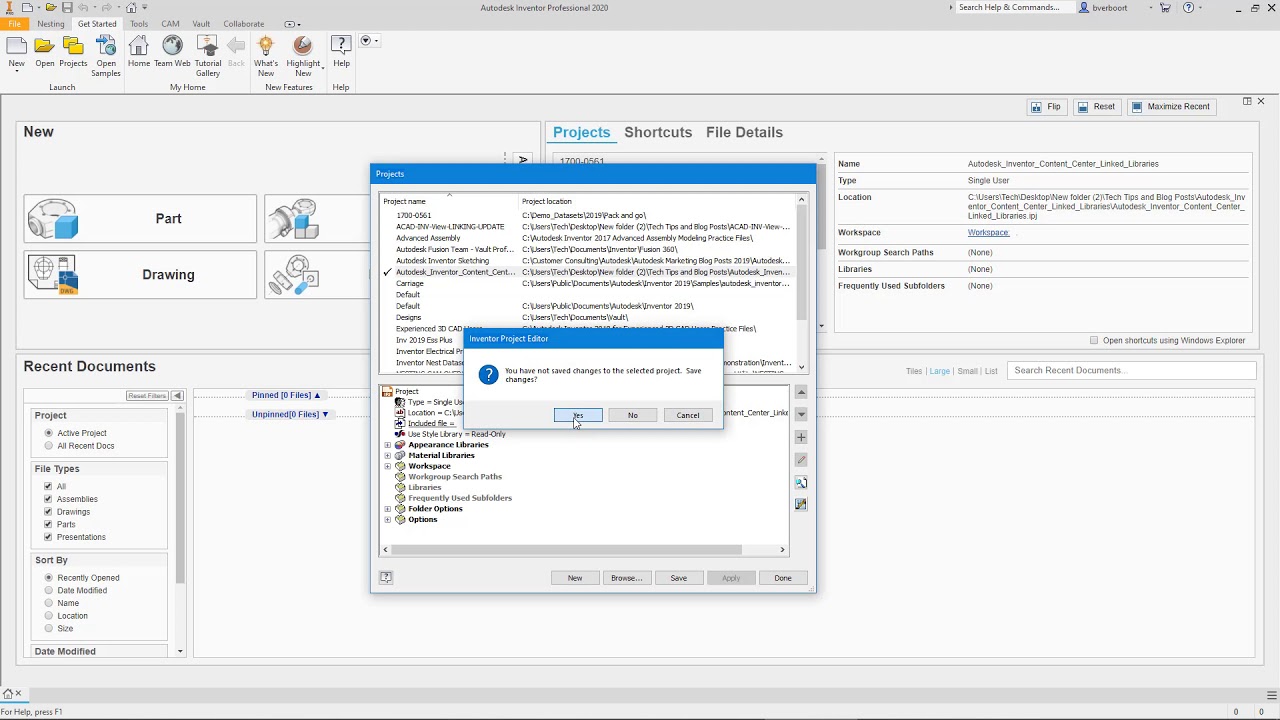The image size is (1280, 720).
Task: Click the Maximize Recent button
Action: pos(1172,106)
